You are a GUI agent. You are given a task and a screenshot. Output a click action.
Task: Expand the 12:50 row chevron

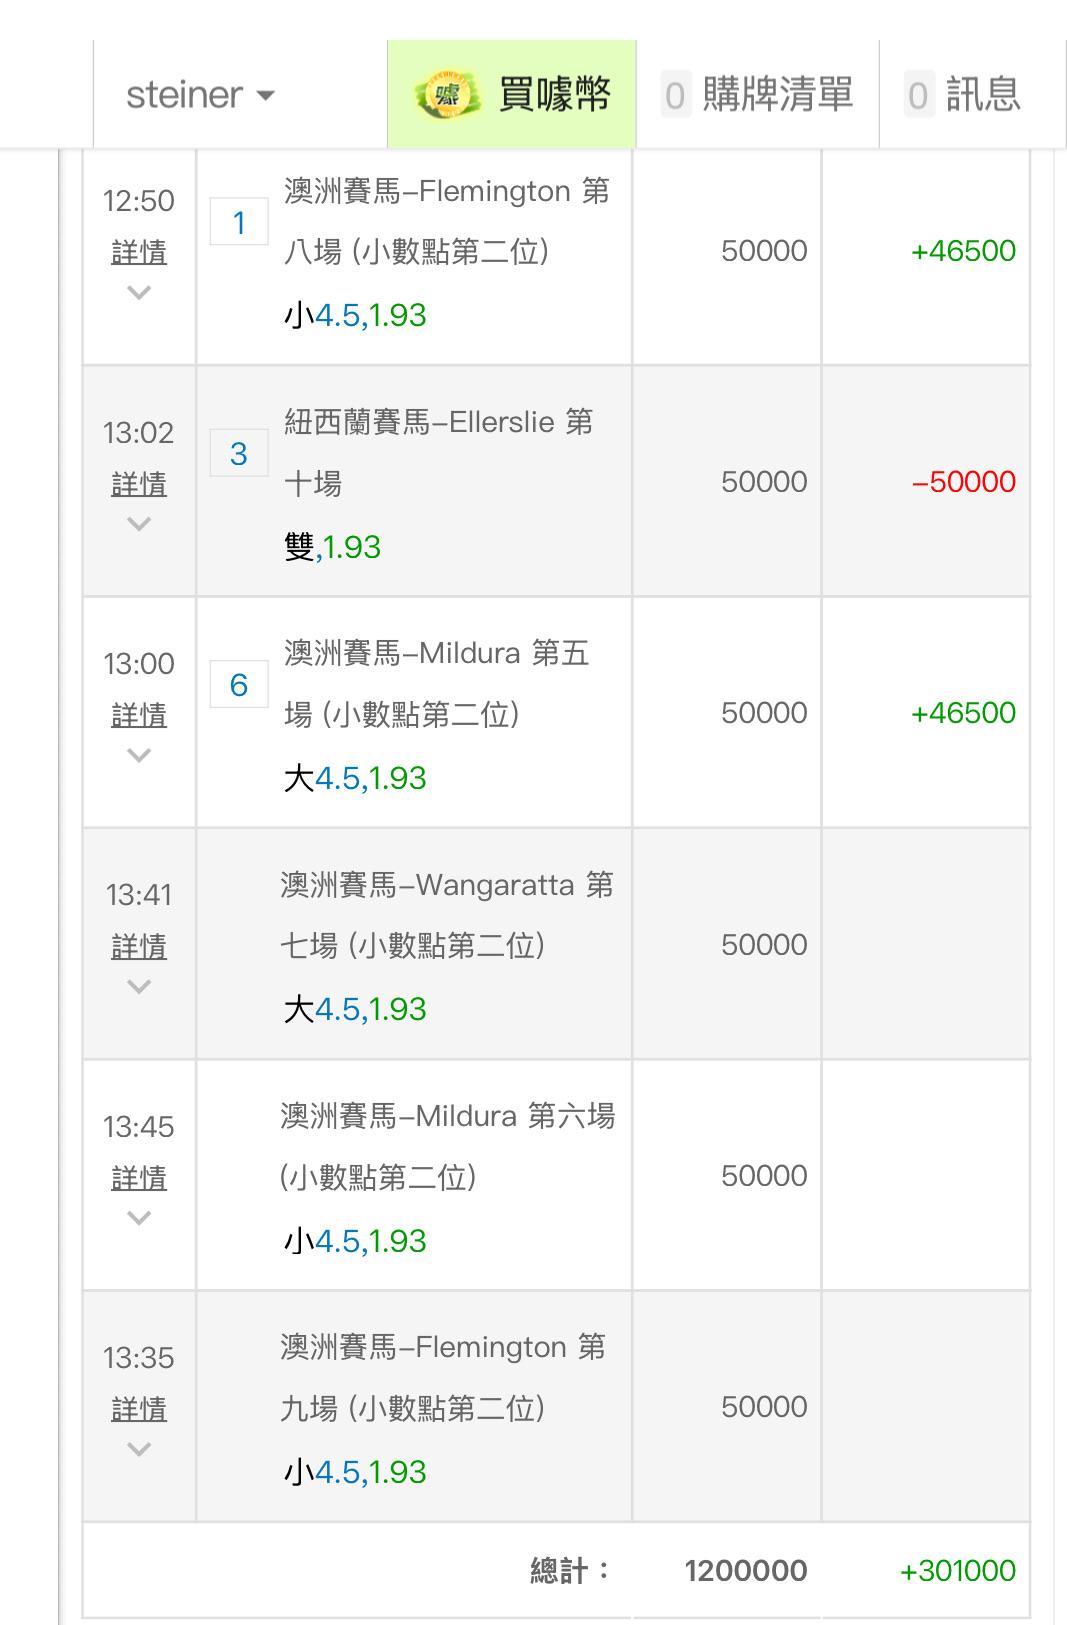[x=139, y=293]
